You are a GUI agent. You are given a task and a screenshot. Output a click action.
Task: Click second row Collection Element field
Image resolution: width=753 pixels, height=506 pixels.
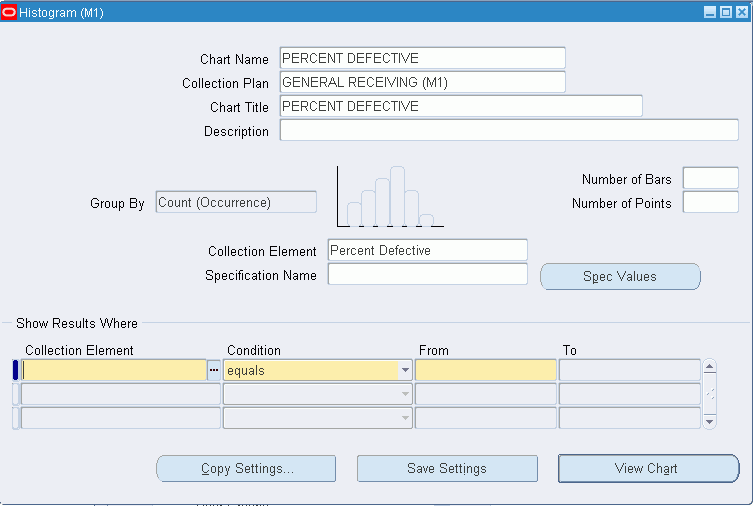(x=121, y=394)
